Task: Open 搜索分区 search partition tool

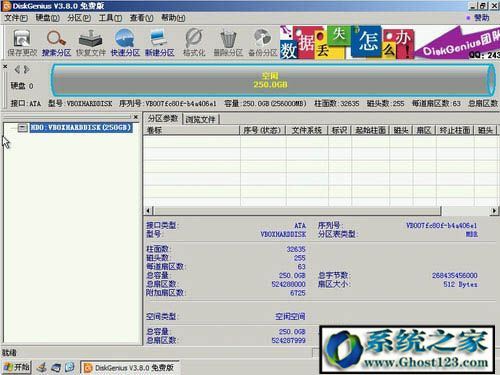Action: [56, 43]
